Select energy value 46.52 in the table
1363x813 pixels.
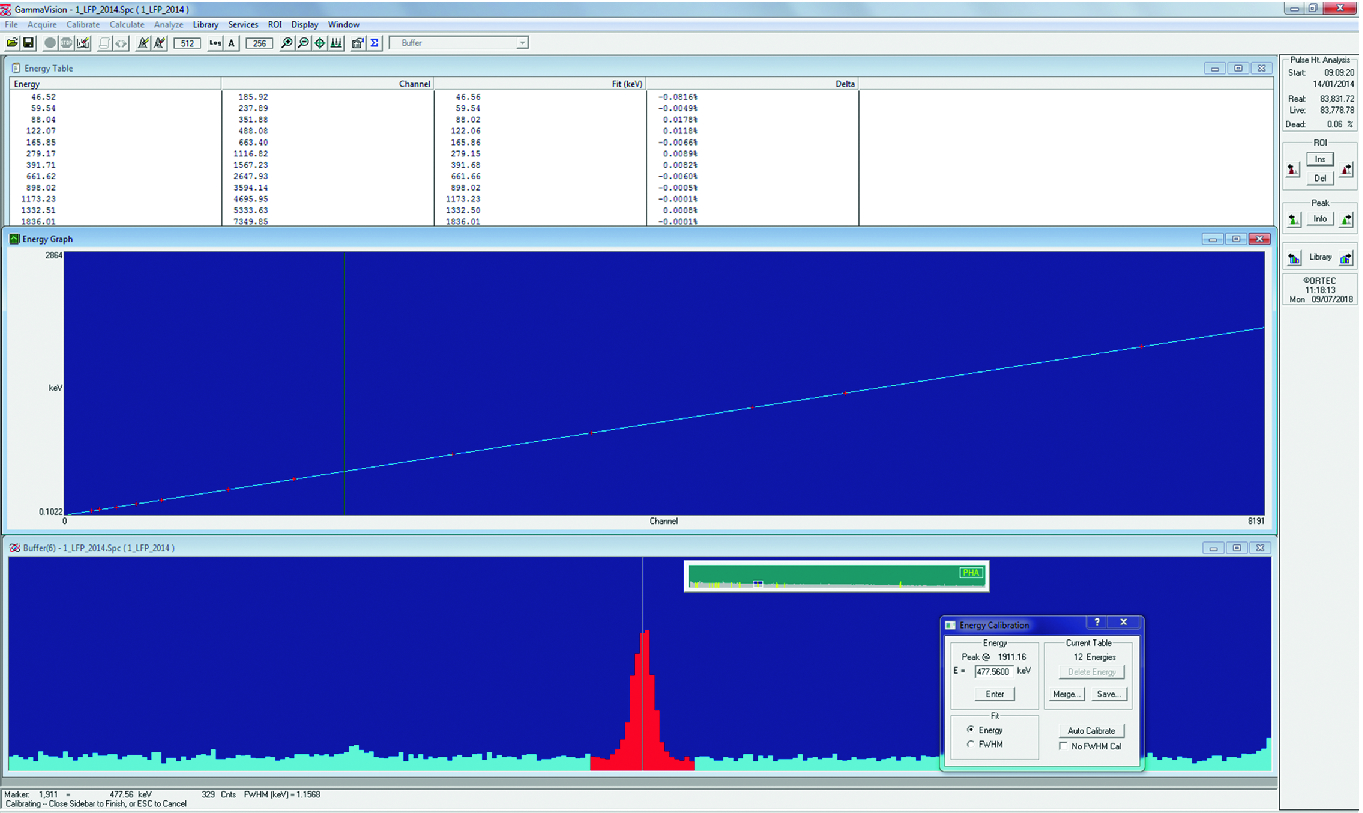click(43, 97)
